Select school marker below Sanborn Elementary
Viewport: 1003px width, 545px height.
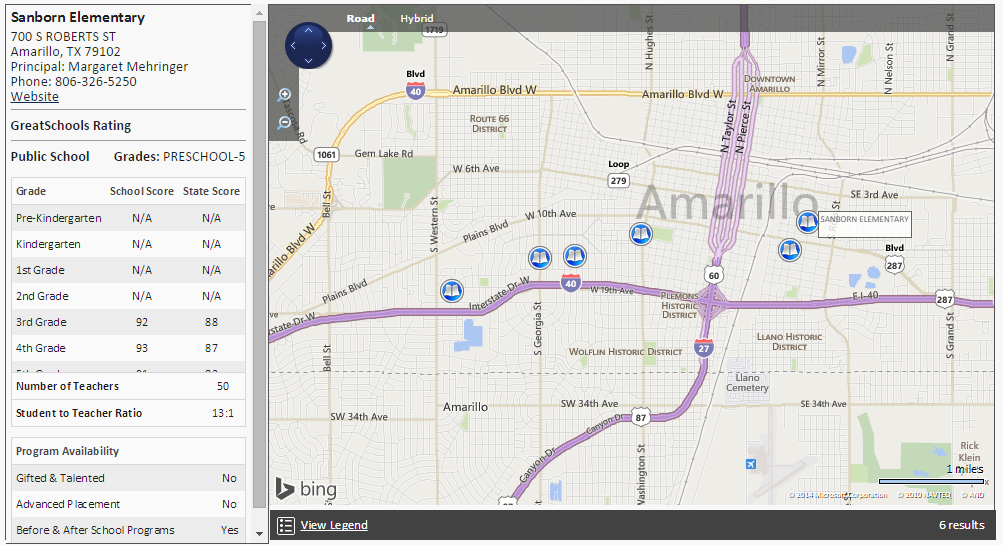[x=790, y=249]
